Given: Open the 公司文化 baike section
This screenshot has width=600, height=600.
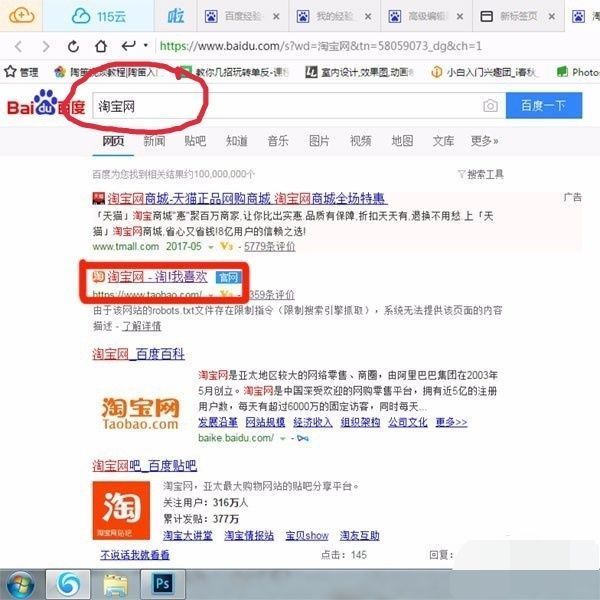Looking at the screenshot, I should point(408,422).
